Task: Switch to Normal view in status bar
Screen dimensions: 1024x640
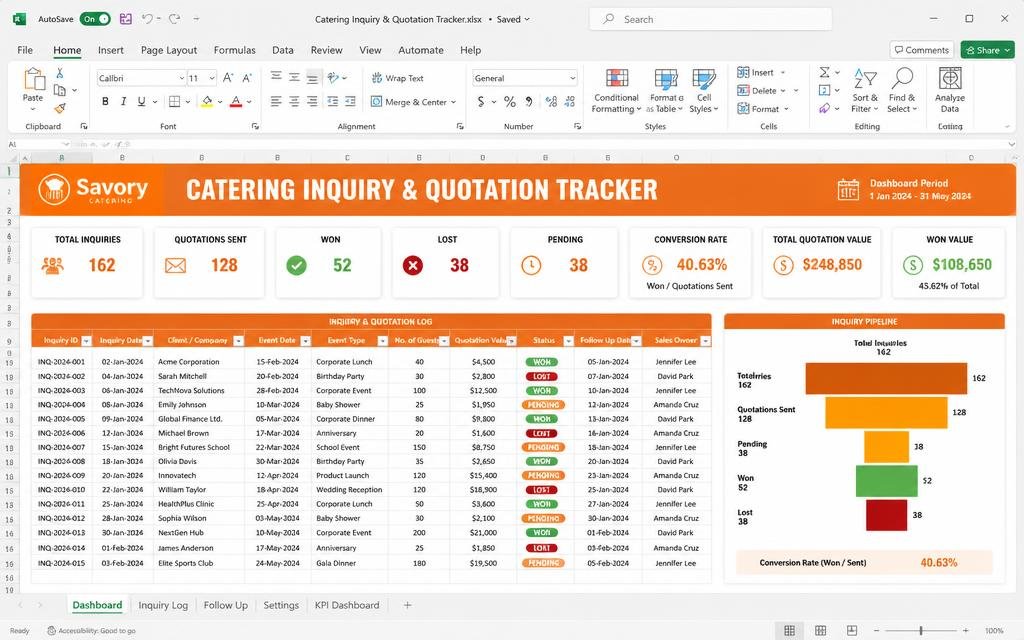Action: click(789, 630)
